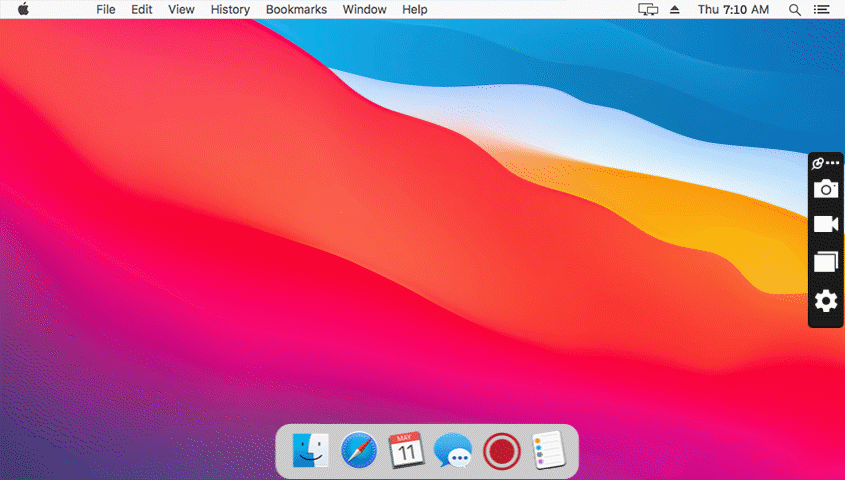Click the link and more options icon
845x480 pixels.
point(825,163)
